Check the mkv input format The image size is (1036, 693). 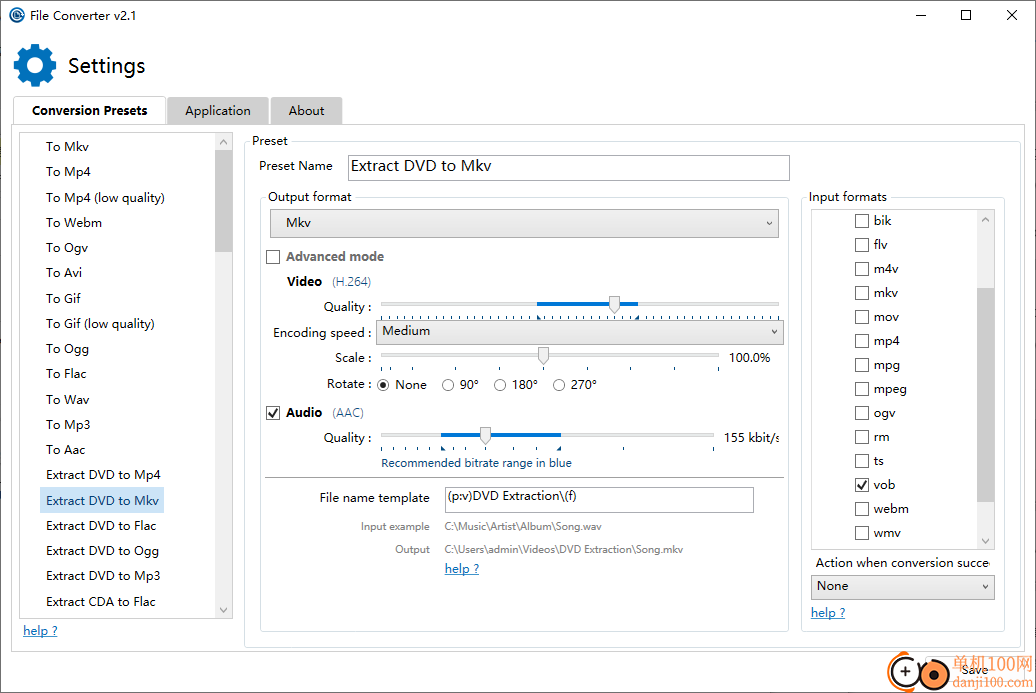pyautogui.click(x=862, y=293)
